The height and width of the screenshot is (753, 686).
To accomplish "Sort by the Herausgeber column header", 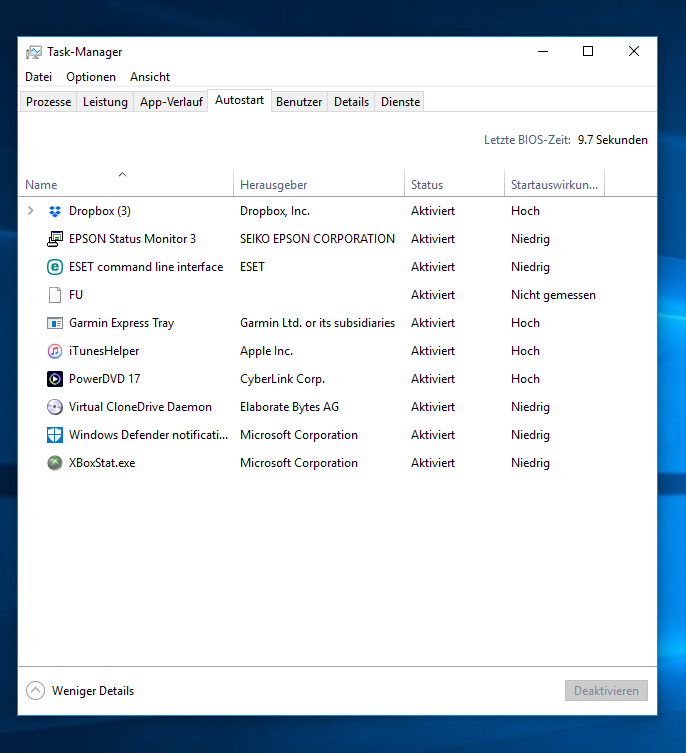I will (x=319, y=182).
